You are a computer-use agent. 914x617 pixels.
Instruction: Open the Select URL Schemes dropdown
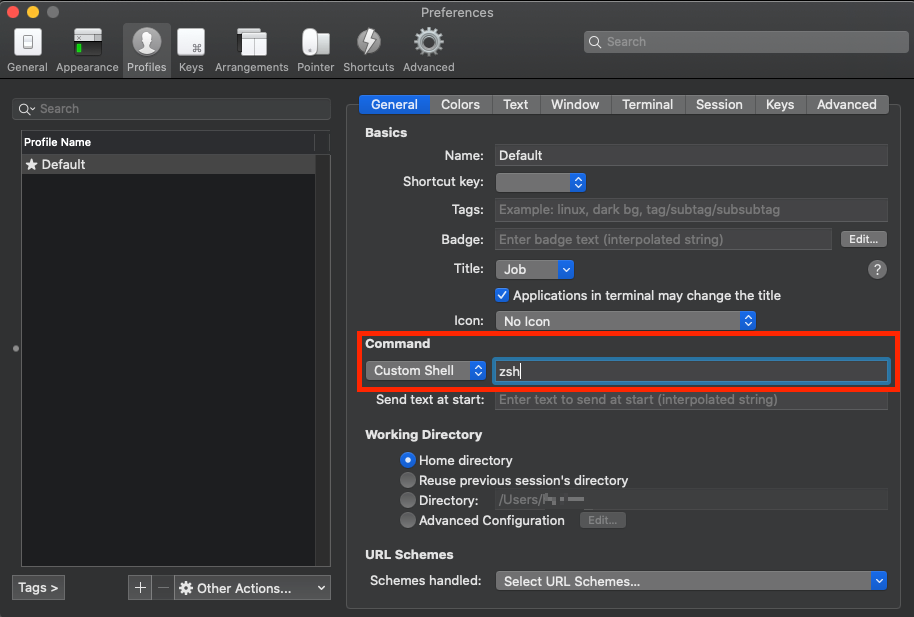coord(691,580)
